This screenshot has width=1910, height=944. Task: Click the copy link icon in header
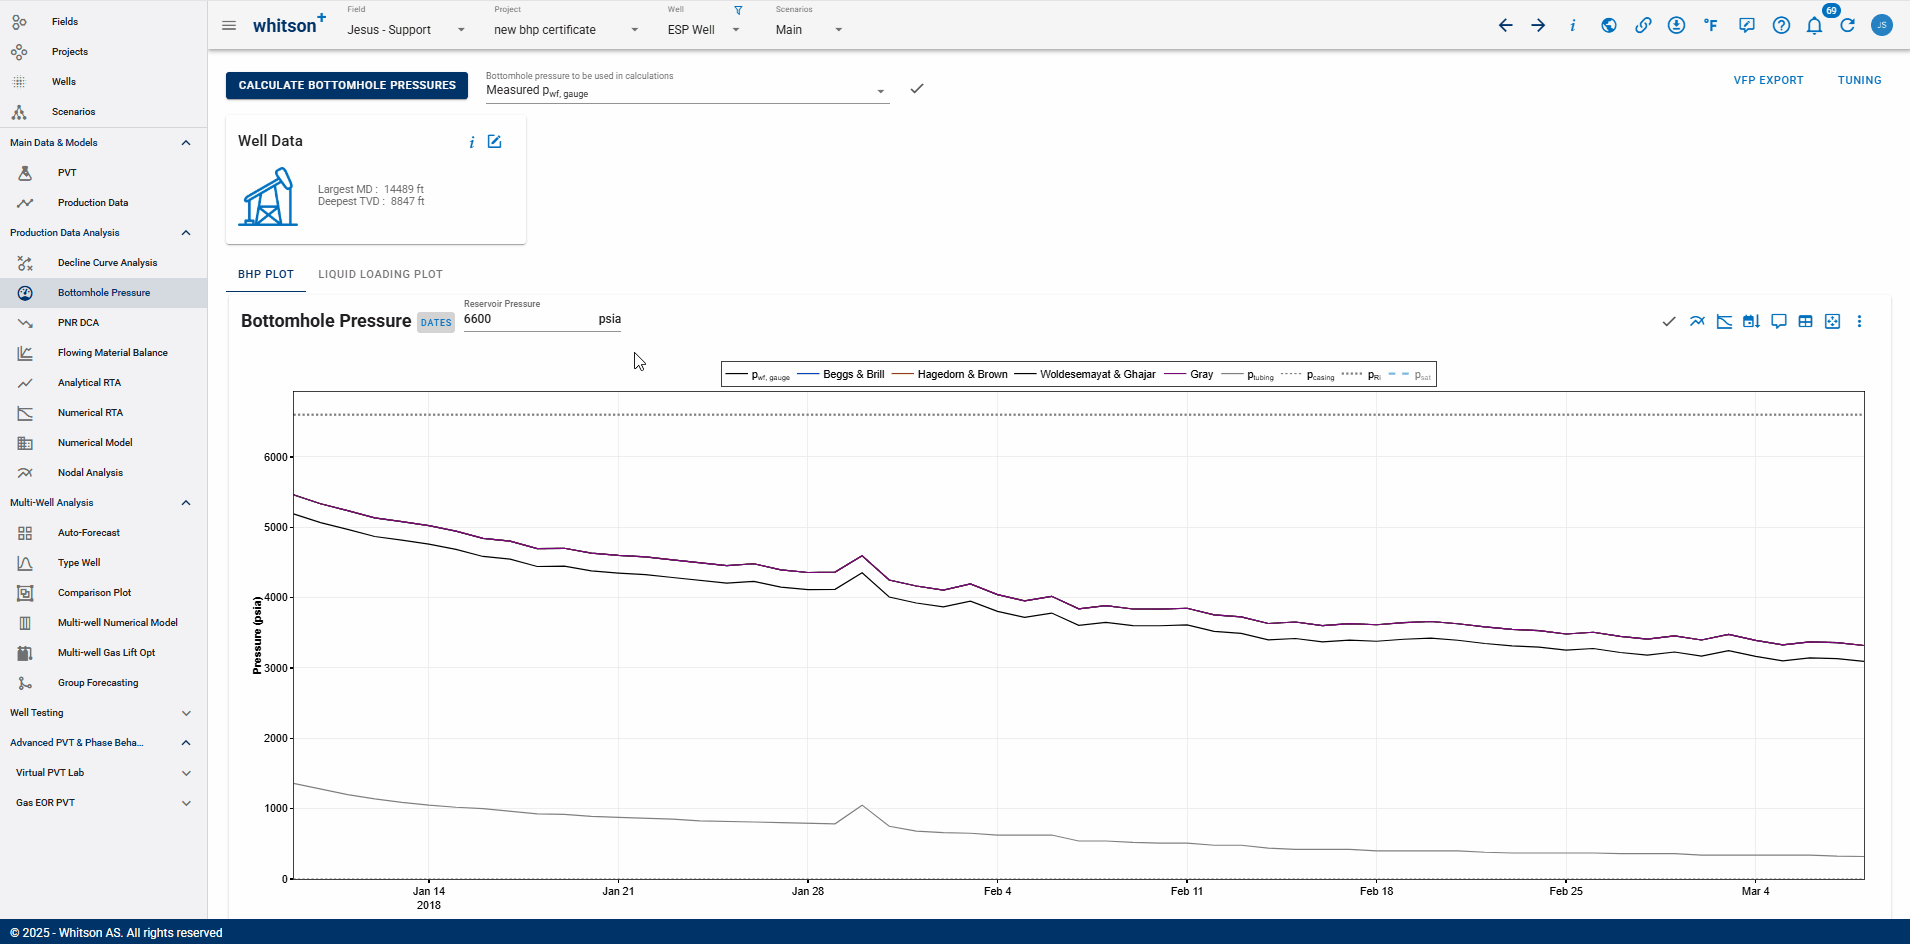point(1643,26)
